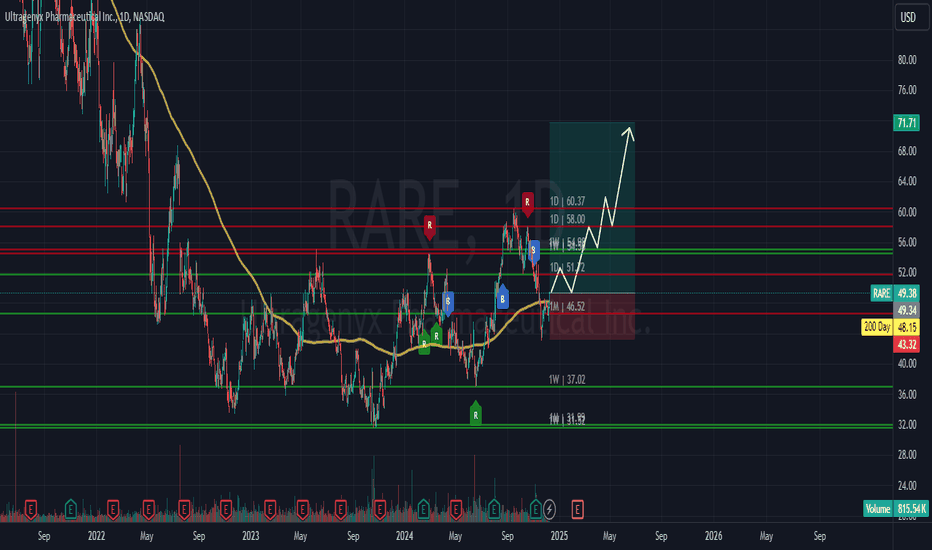Click the blue B marker near May 2024
Screen dimensions: 932x550
[x=448, y=302]
